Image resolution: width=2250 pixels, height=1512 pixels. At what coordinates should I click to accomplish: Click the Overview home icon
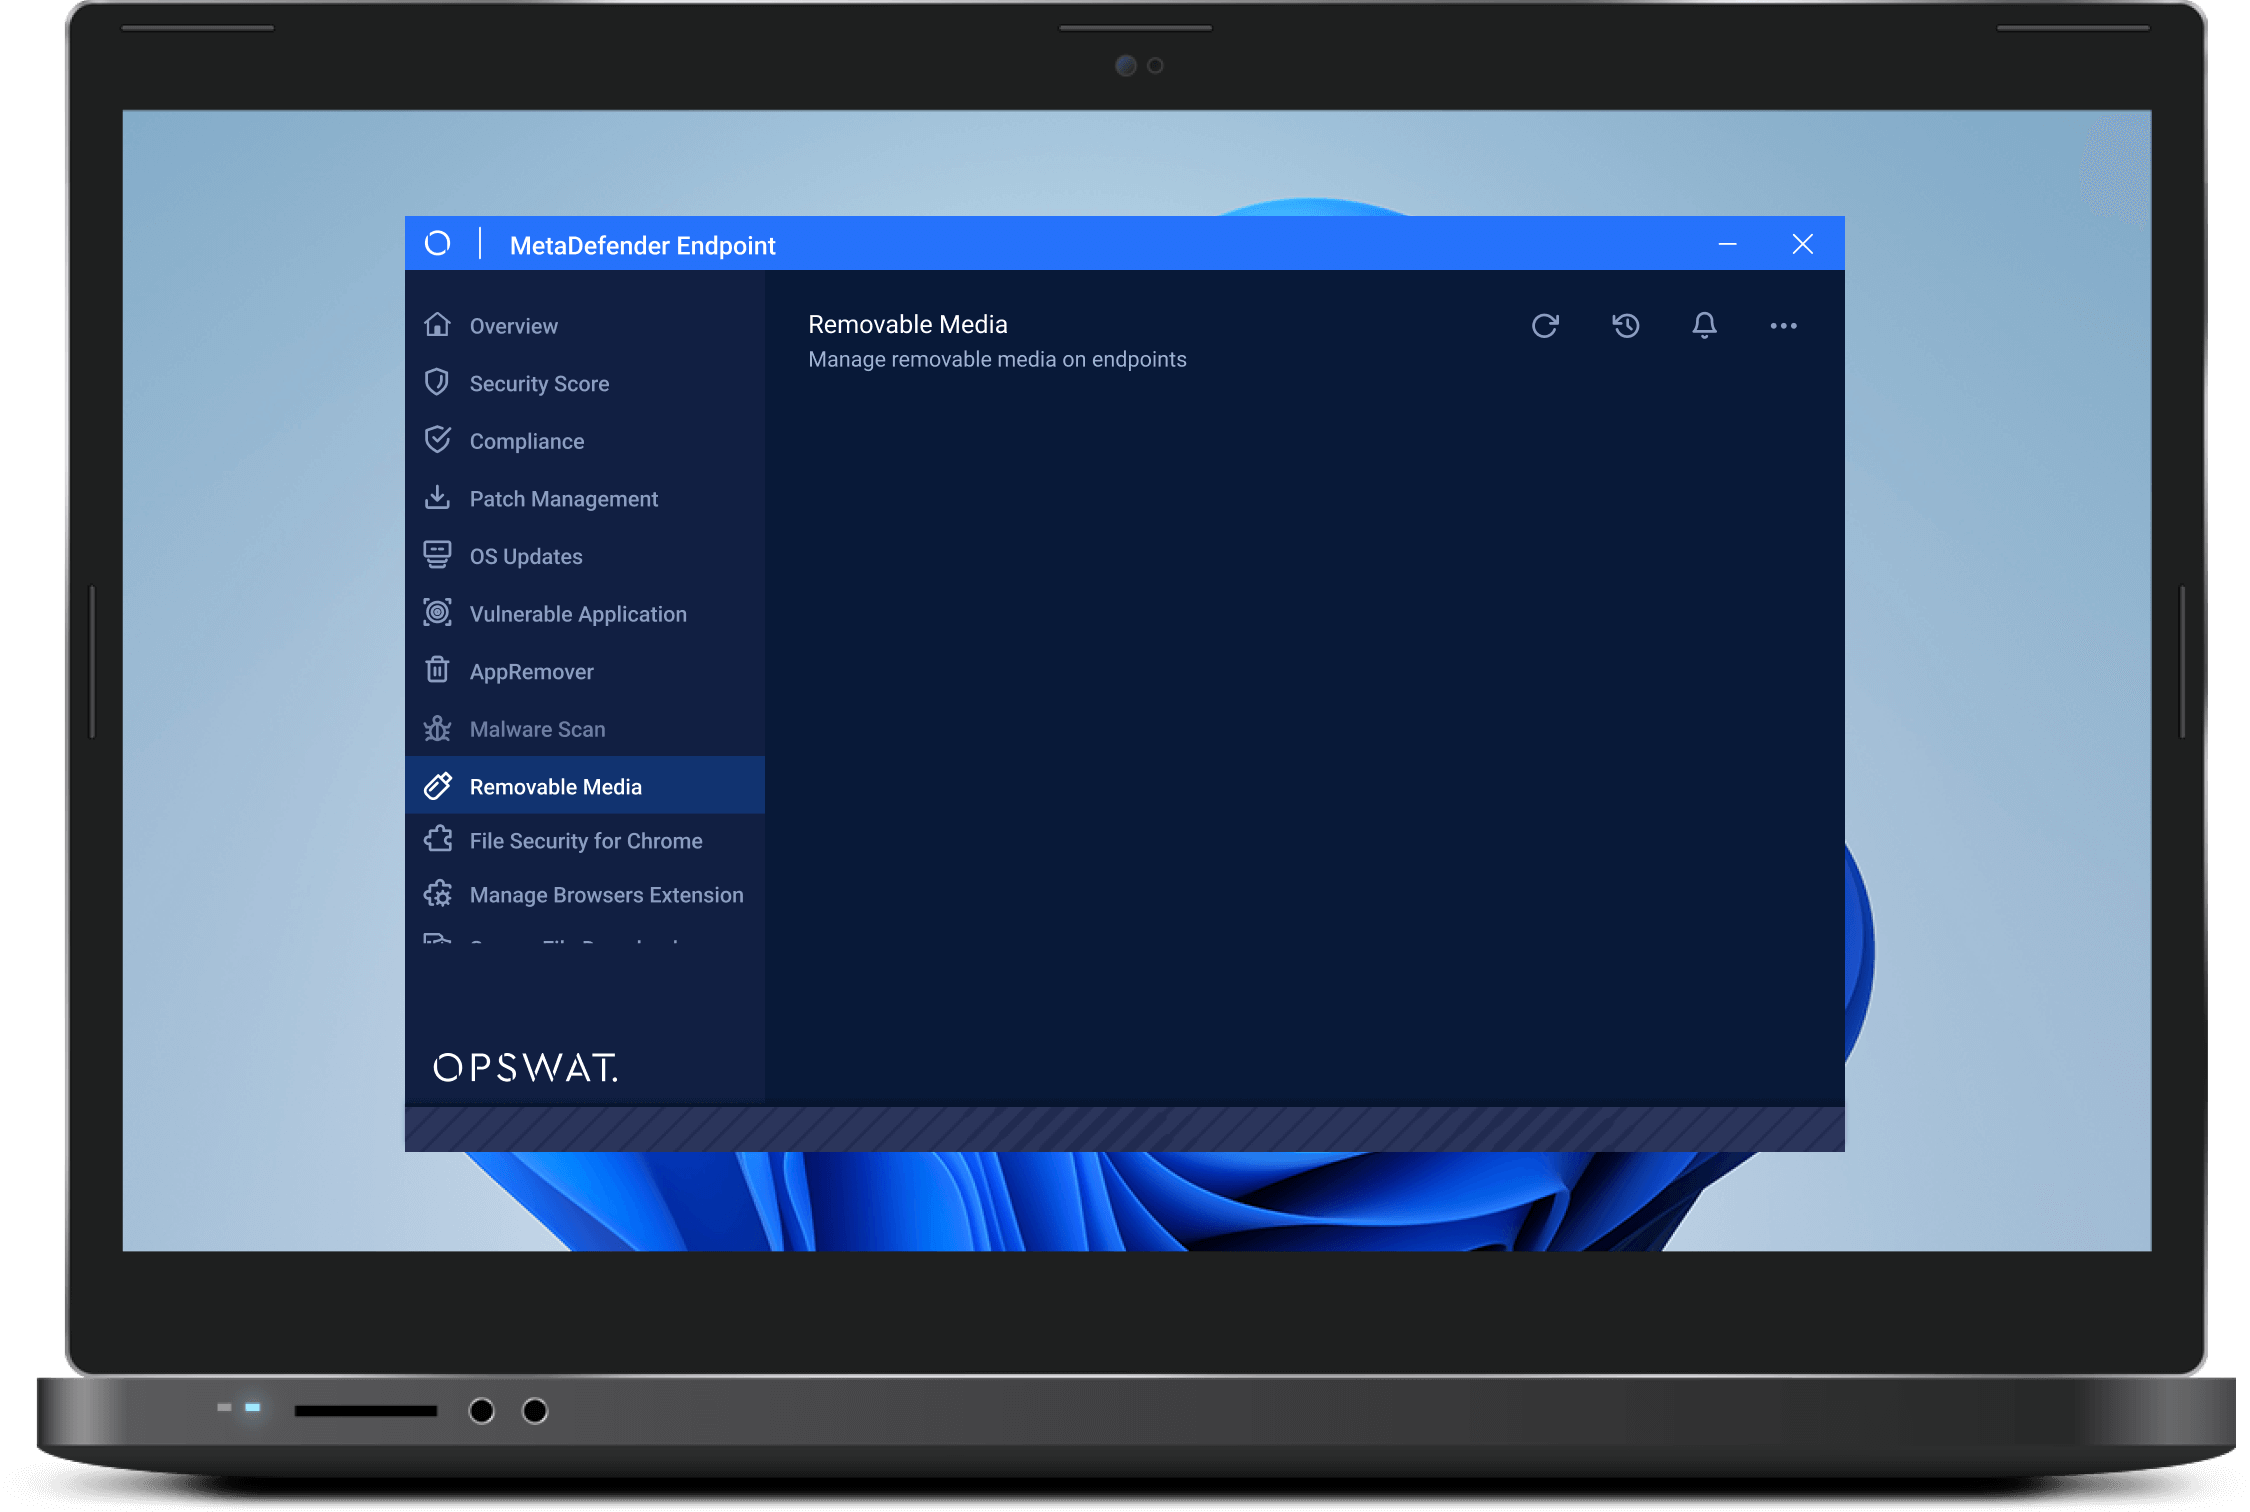coord(437,325)
